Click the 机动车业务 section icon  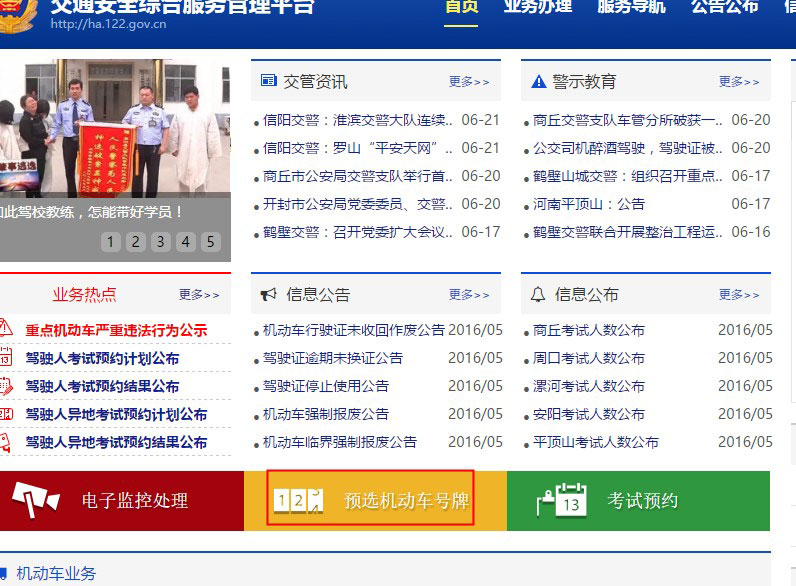pos(4,573)
